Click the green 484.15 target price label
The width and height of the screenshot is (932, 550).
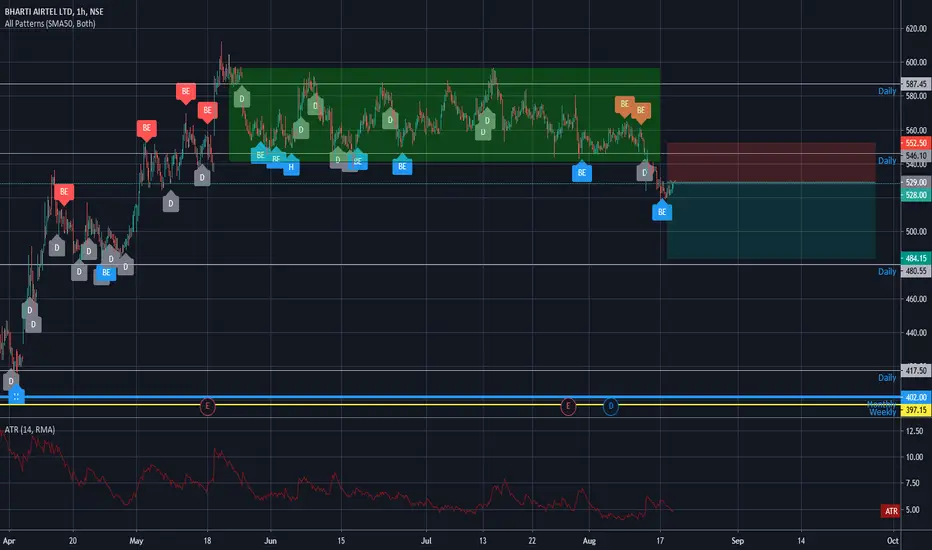point(916,258)
